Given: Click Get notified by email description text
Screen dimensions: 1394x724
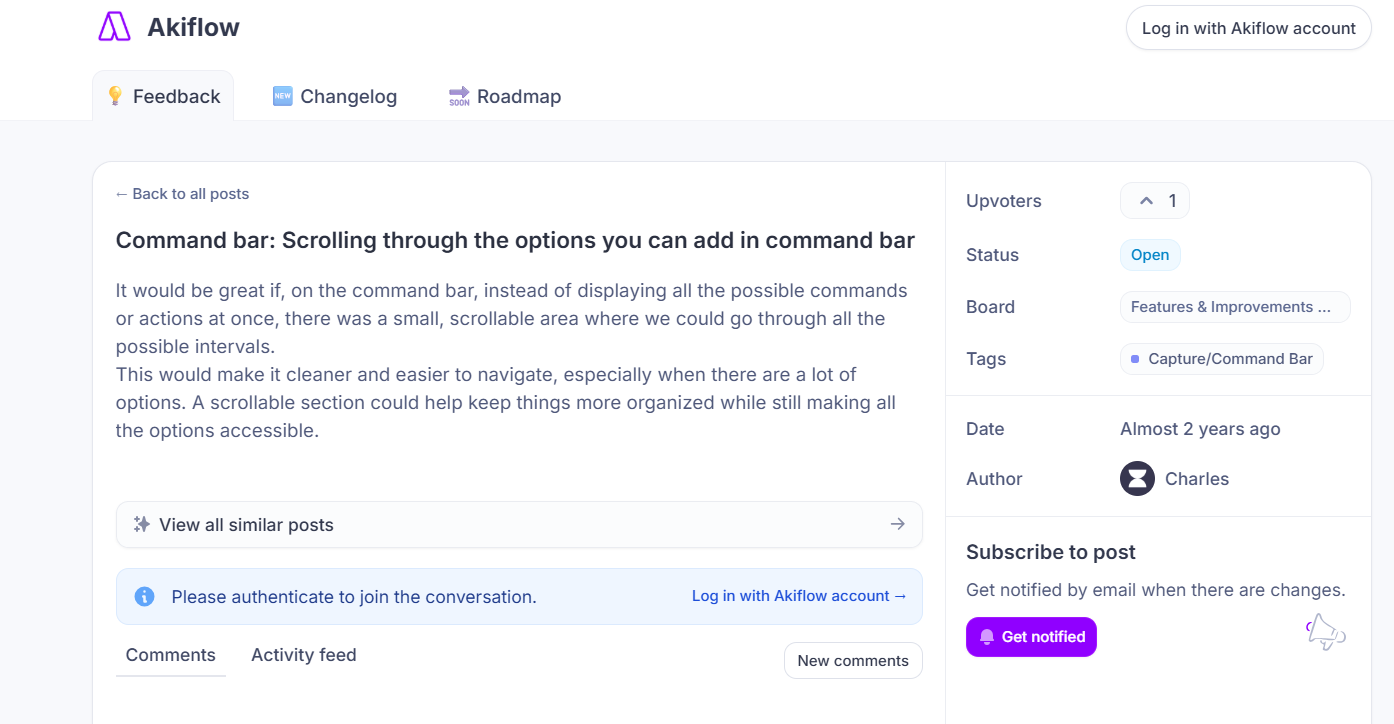Looking at the screenshot, I should [x=1156, y=590].
